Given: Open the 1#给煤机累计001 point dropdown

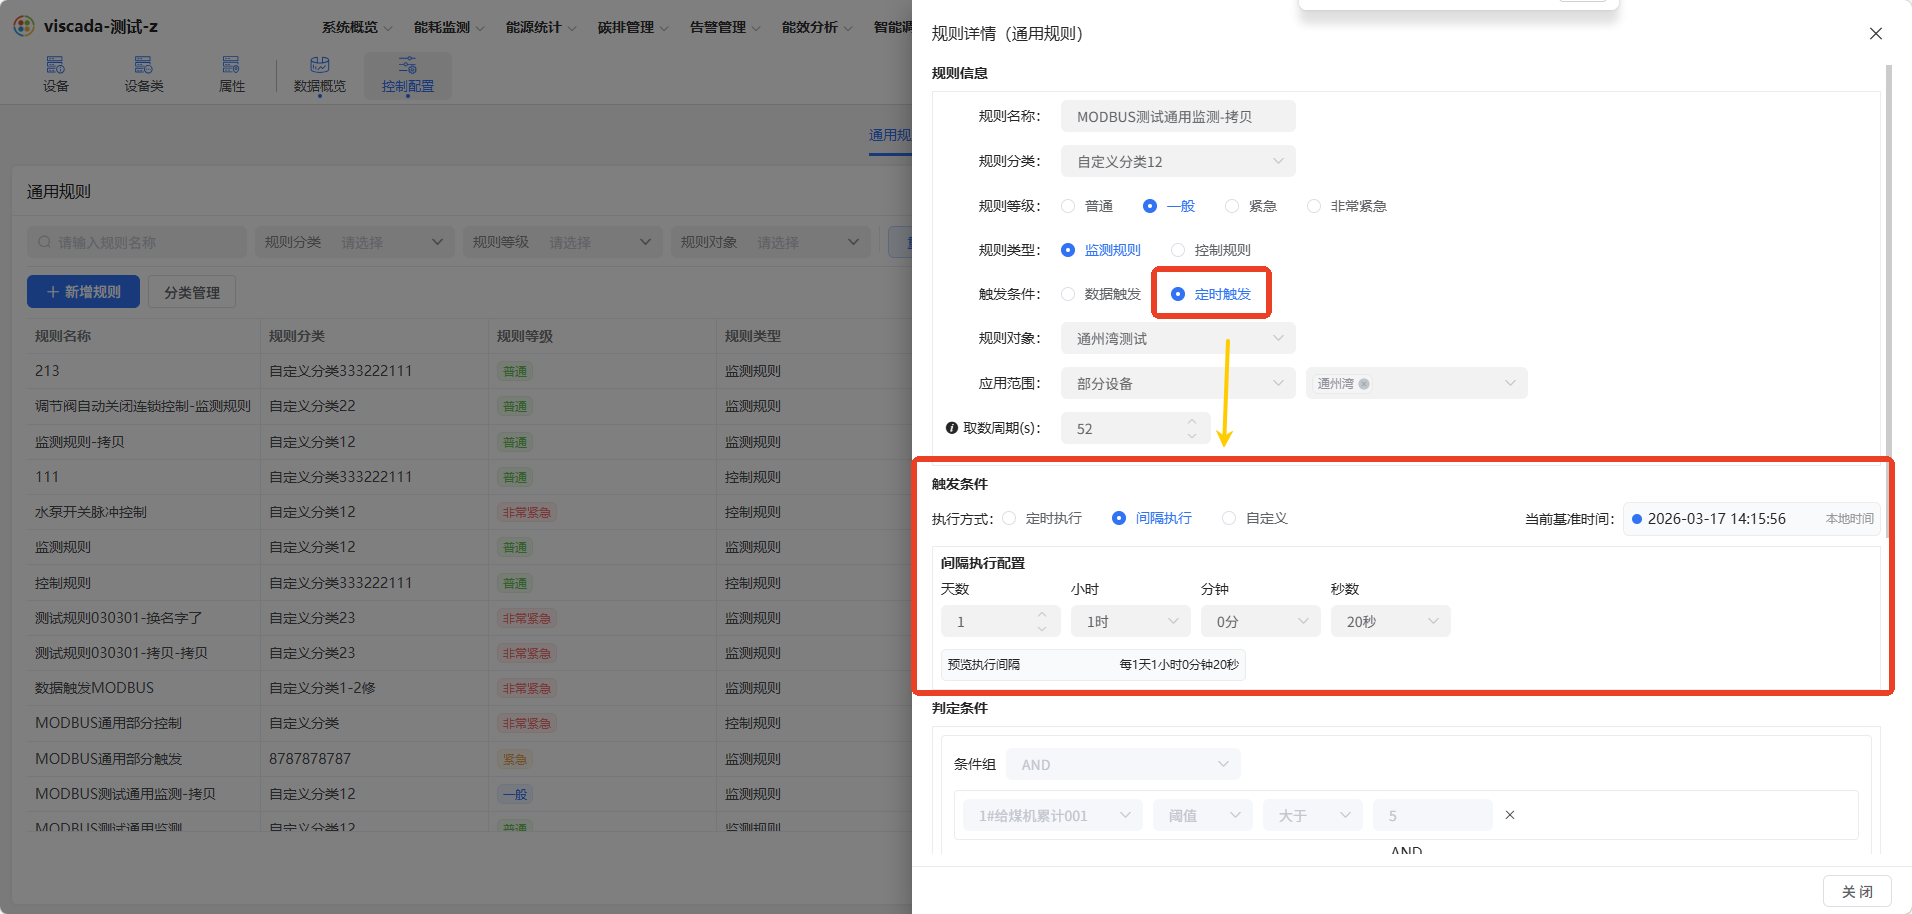Looking at the screenshot, I should (x=1053, y=815).
